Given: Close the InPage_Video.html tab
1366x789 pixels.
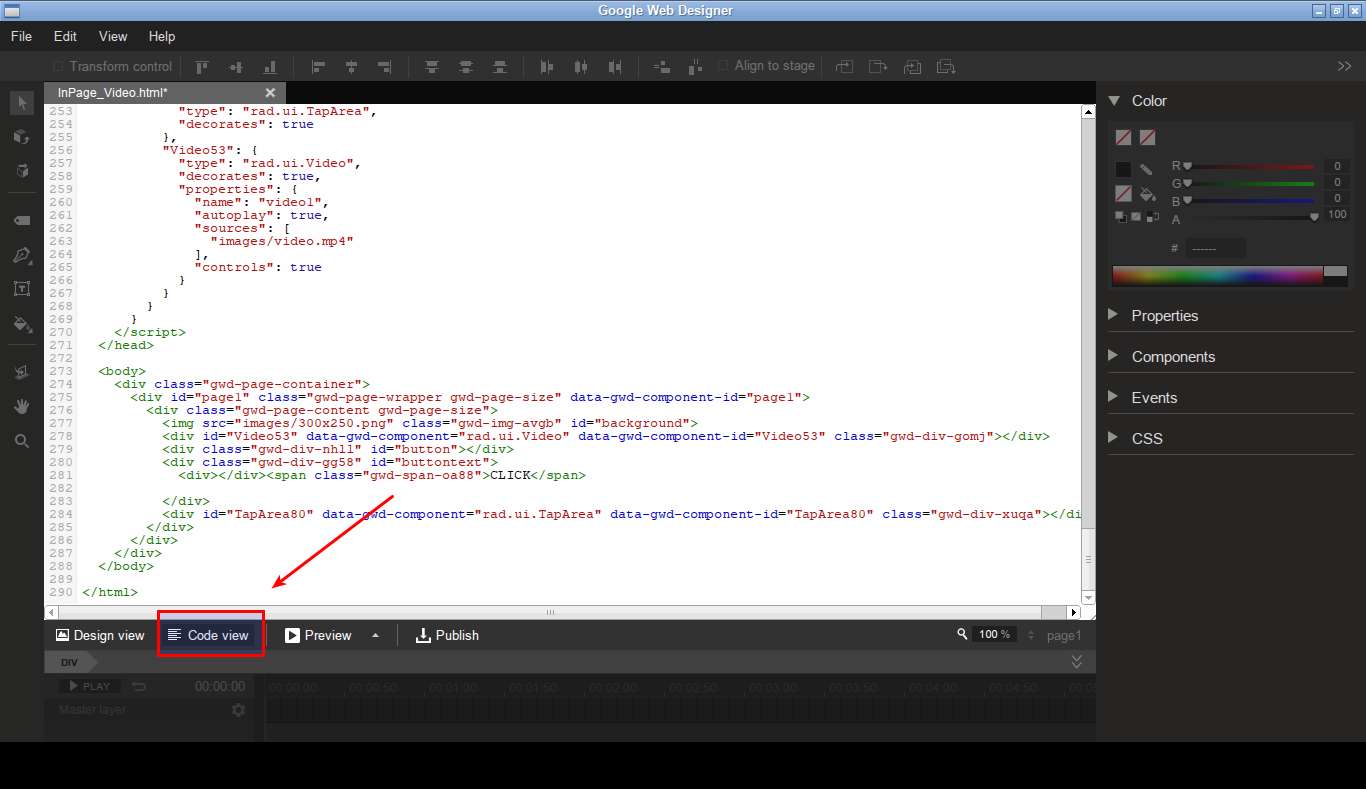Looking at the screenshot, I should (270, 92).
